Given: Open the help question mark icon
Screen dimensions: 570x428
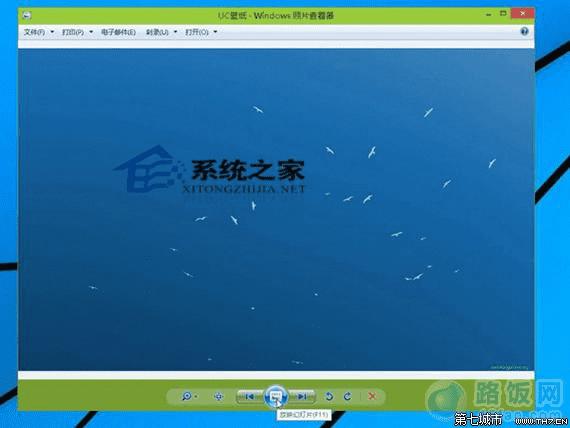Looking at the screenshot, I should [524, 31].
